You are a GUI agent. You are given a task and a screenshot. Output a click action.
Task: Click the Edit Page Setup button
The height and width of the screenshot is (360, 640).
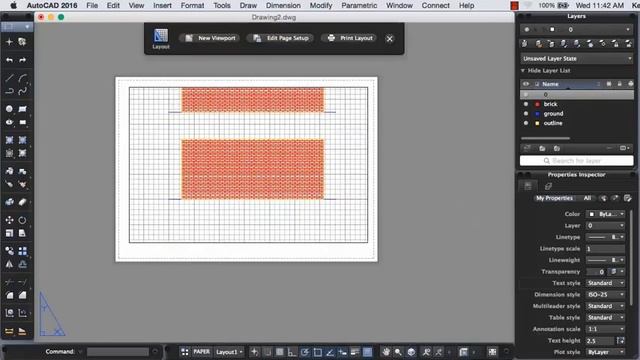281,38
